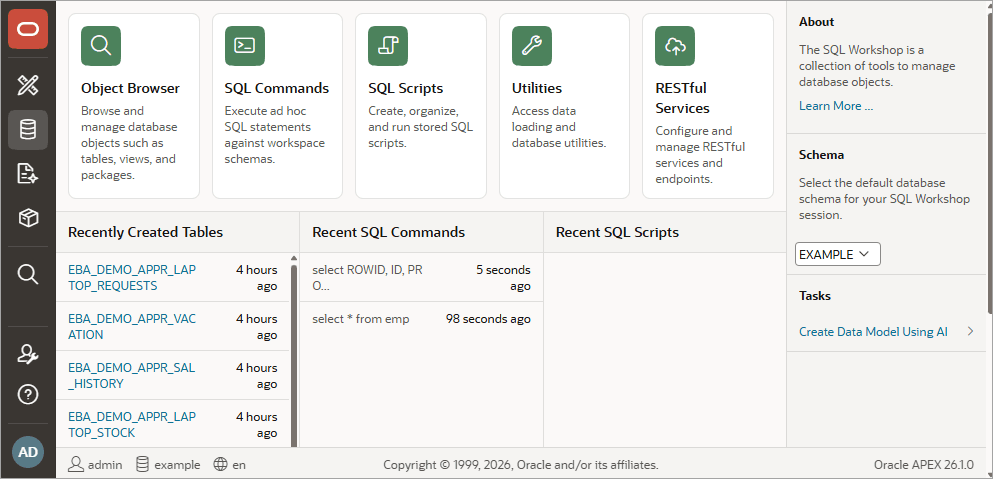This screenshot has height=479, width=993.
Task: Click the sidebar search magnifier icon
Action: click(28, 274)
